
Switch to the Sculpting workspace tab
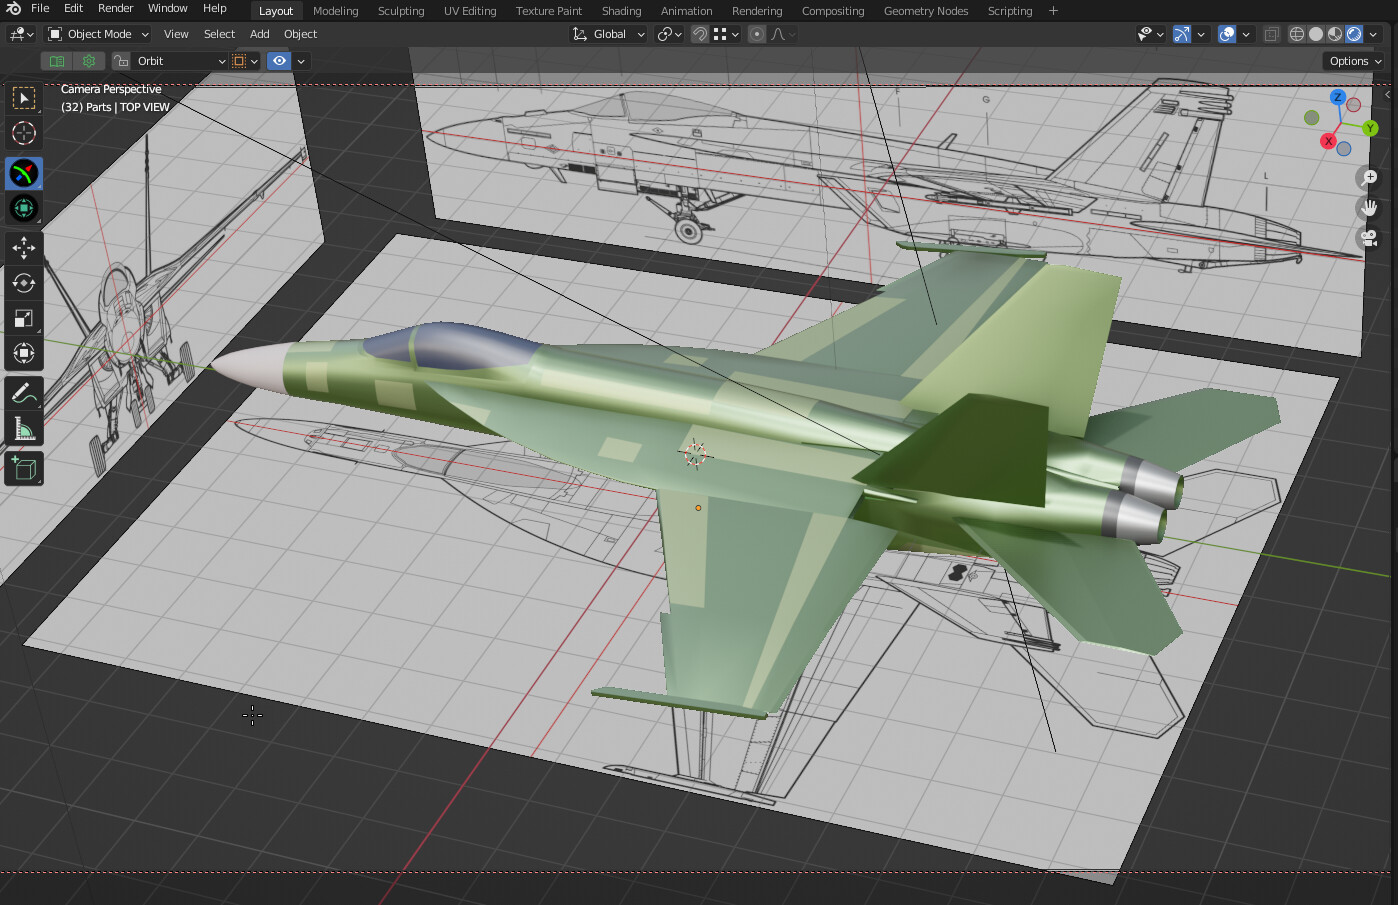pyautogui.click(x=401, y=11)
